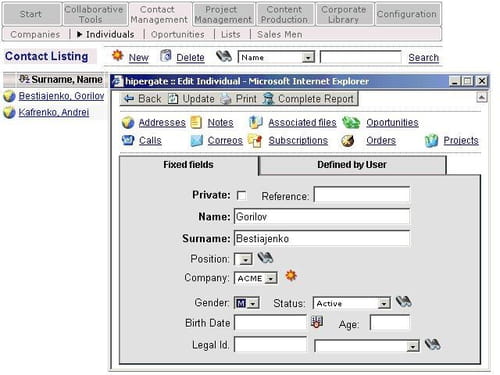This screenshot has width=500, height=375.
Task: Click the Associated files folder icon
Action: coord(256,122)
